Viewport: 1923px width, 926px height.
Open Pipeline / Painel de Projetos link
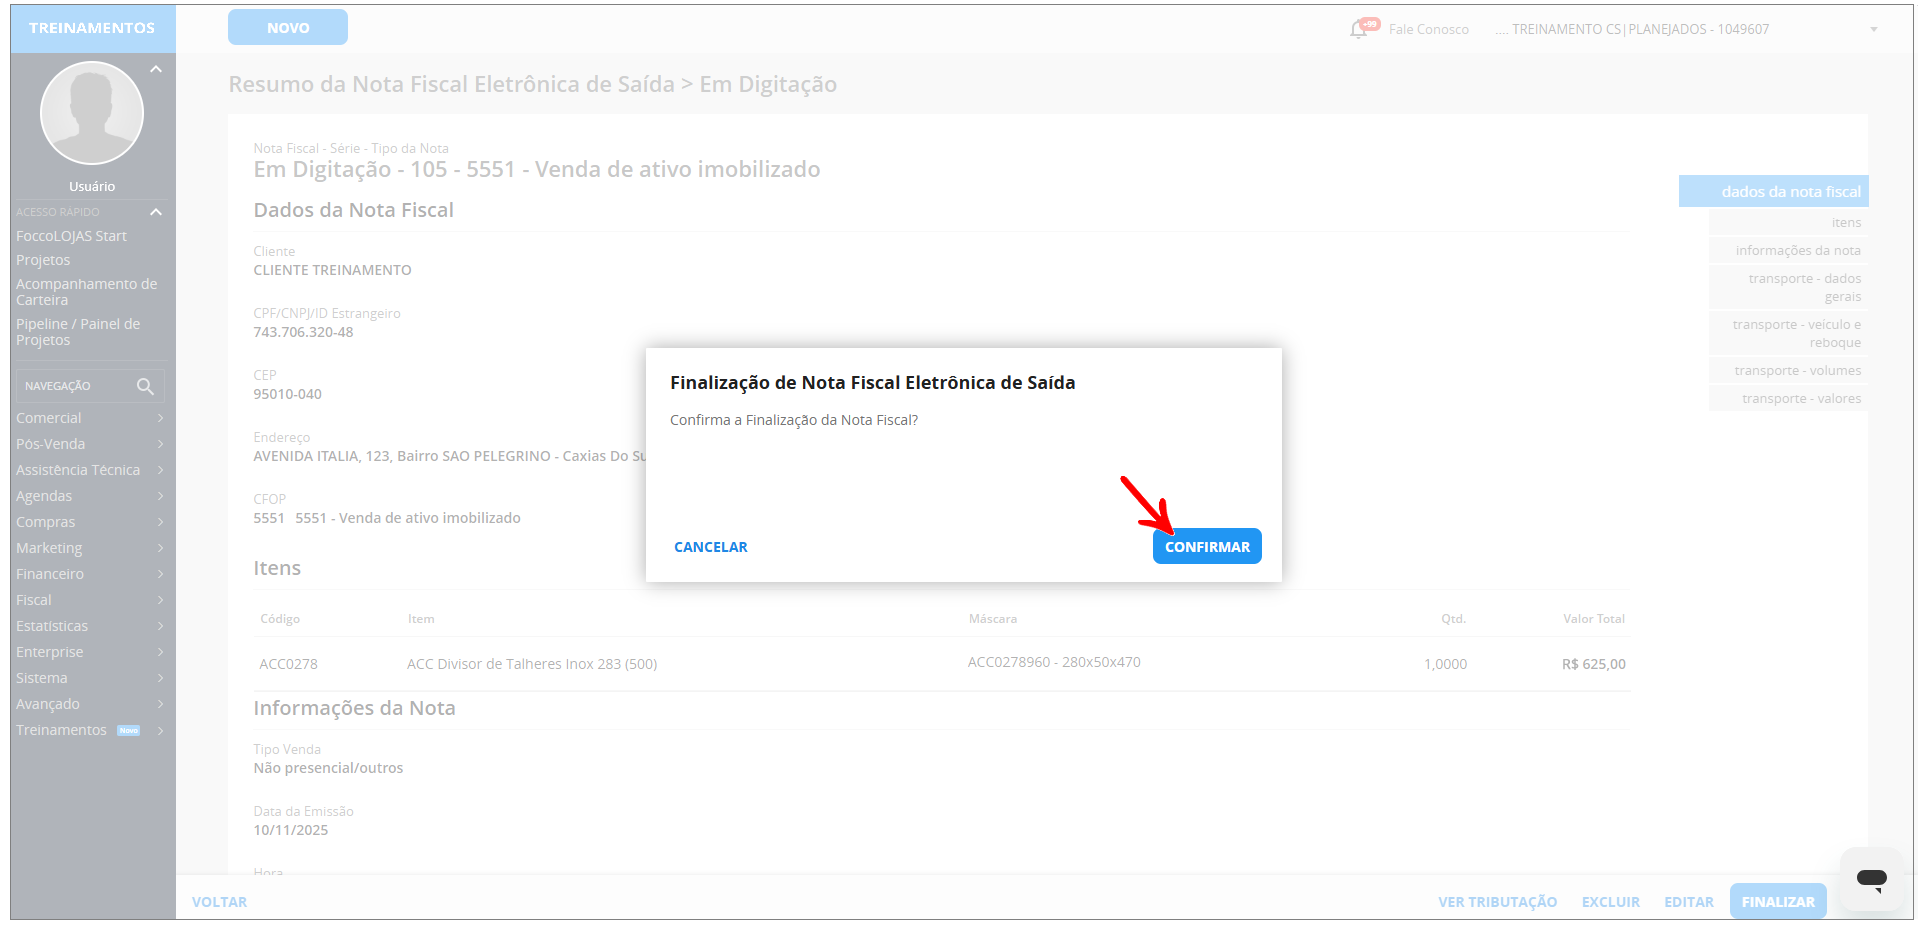point(78,332)
